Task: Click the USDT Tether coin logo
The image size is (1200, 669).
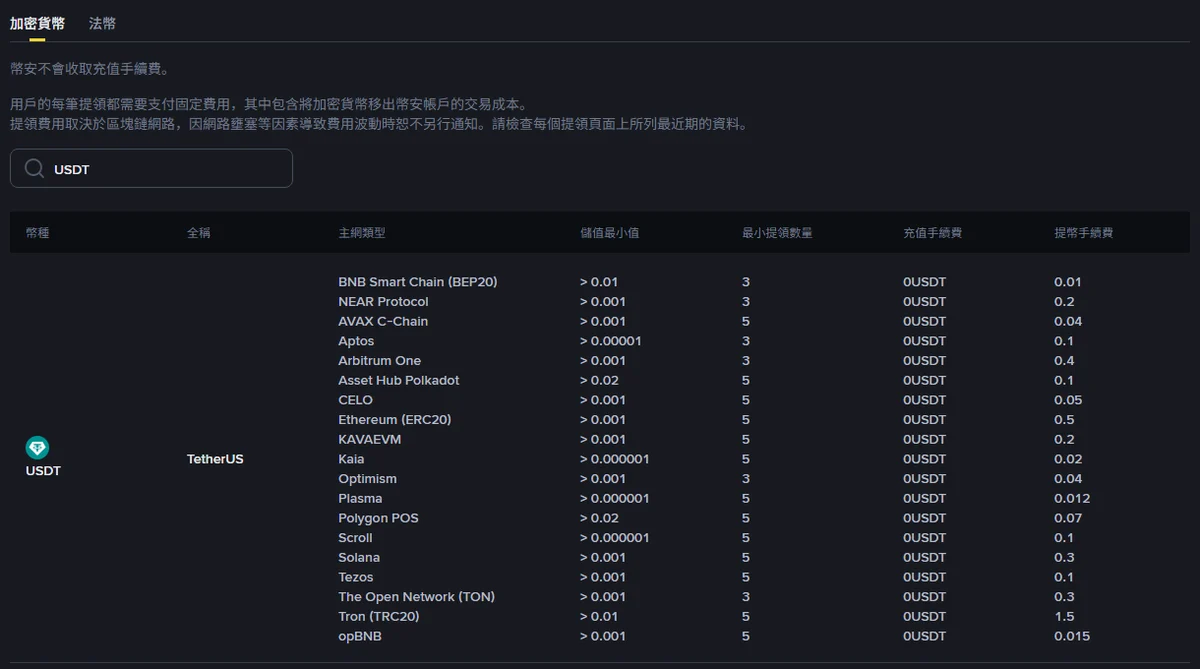Action: pyautogui.click(x=37, y=448)
